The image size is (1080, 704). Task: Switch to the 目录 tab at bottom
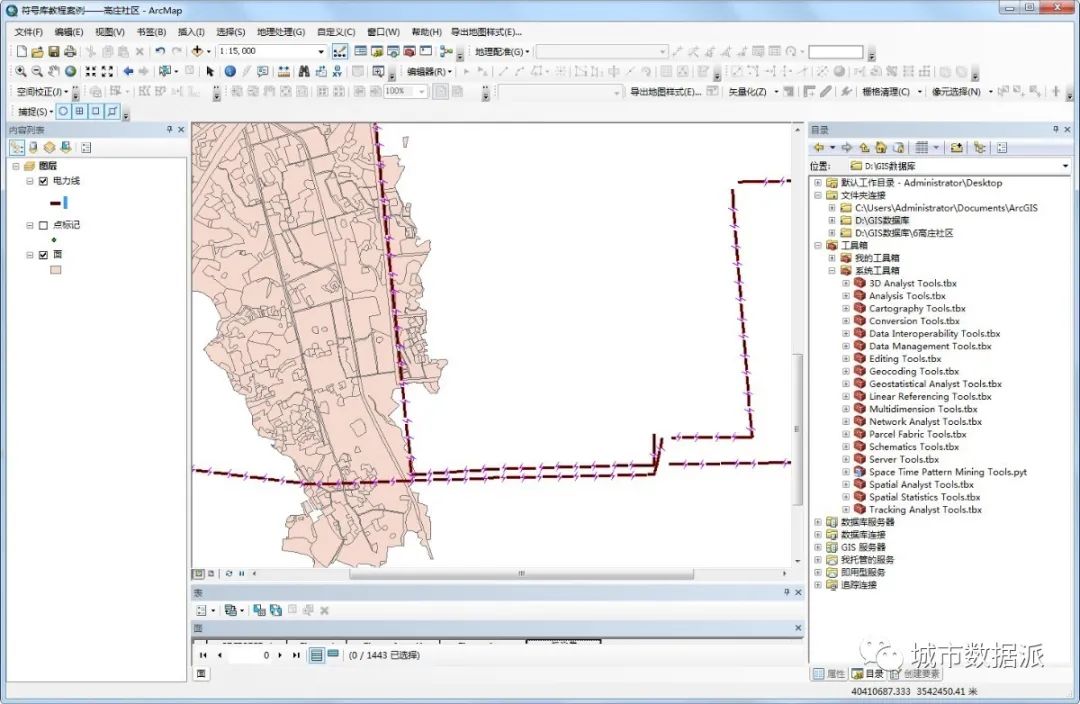(867, 674)
